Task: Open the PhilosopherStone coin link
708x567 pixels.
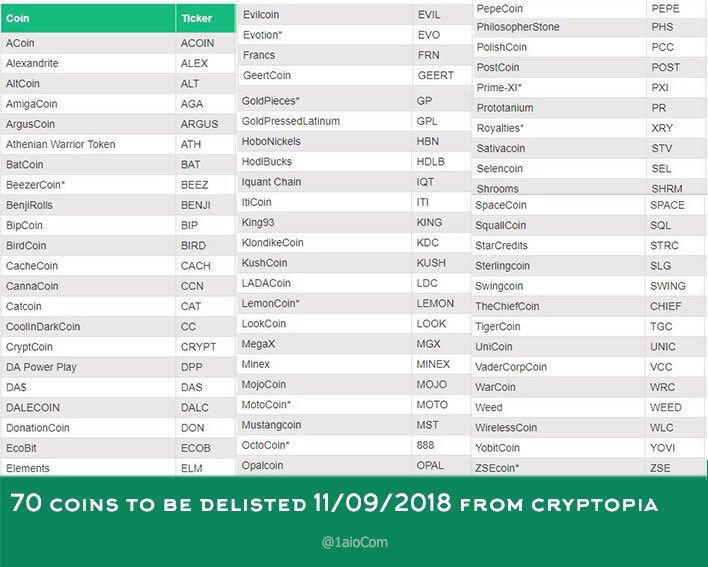Action: [x=519, y=27]
